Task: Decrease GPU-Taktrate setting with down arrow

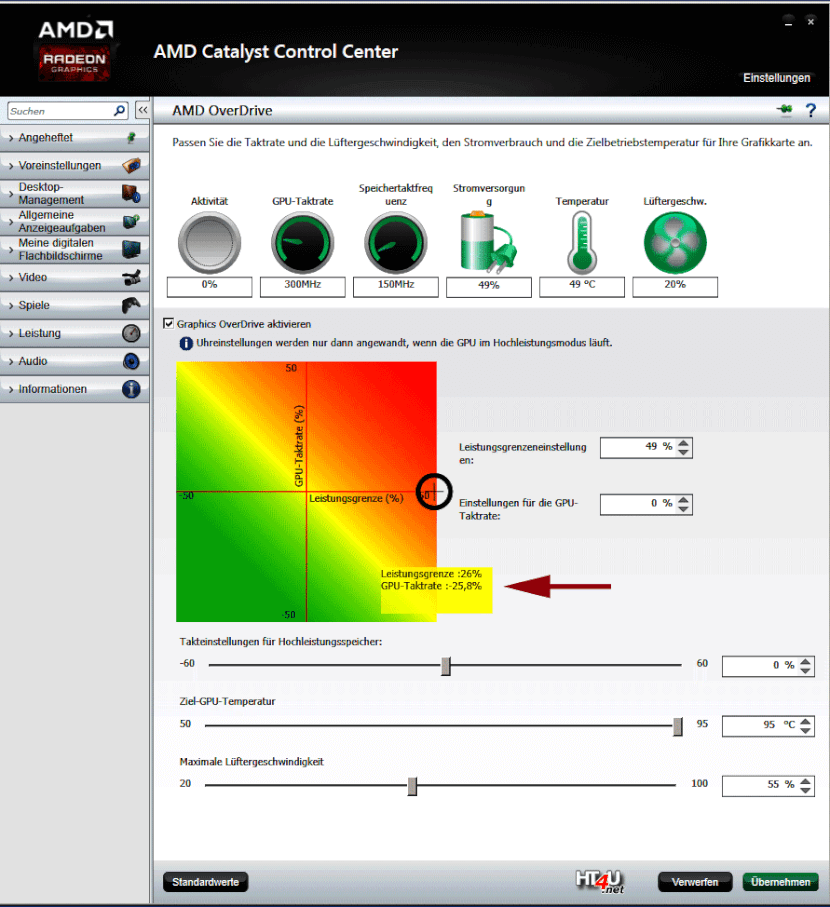Action: tap(684, 509)
